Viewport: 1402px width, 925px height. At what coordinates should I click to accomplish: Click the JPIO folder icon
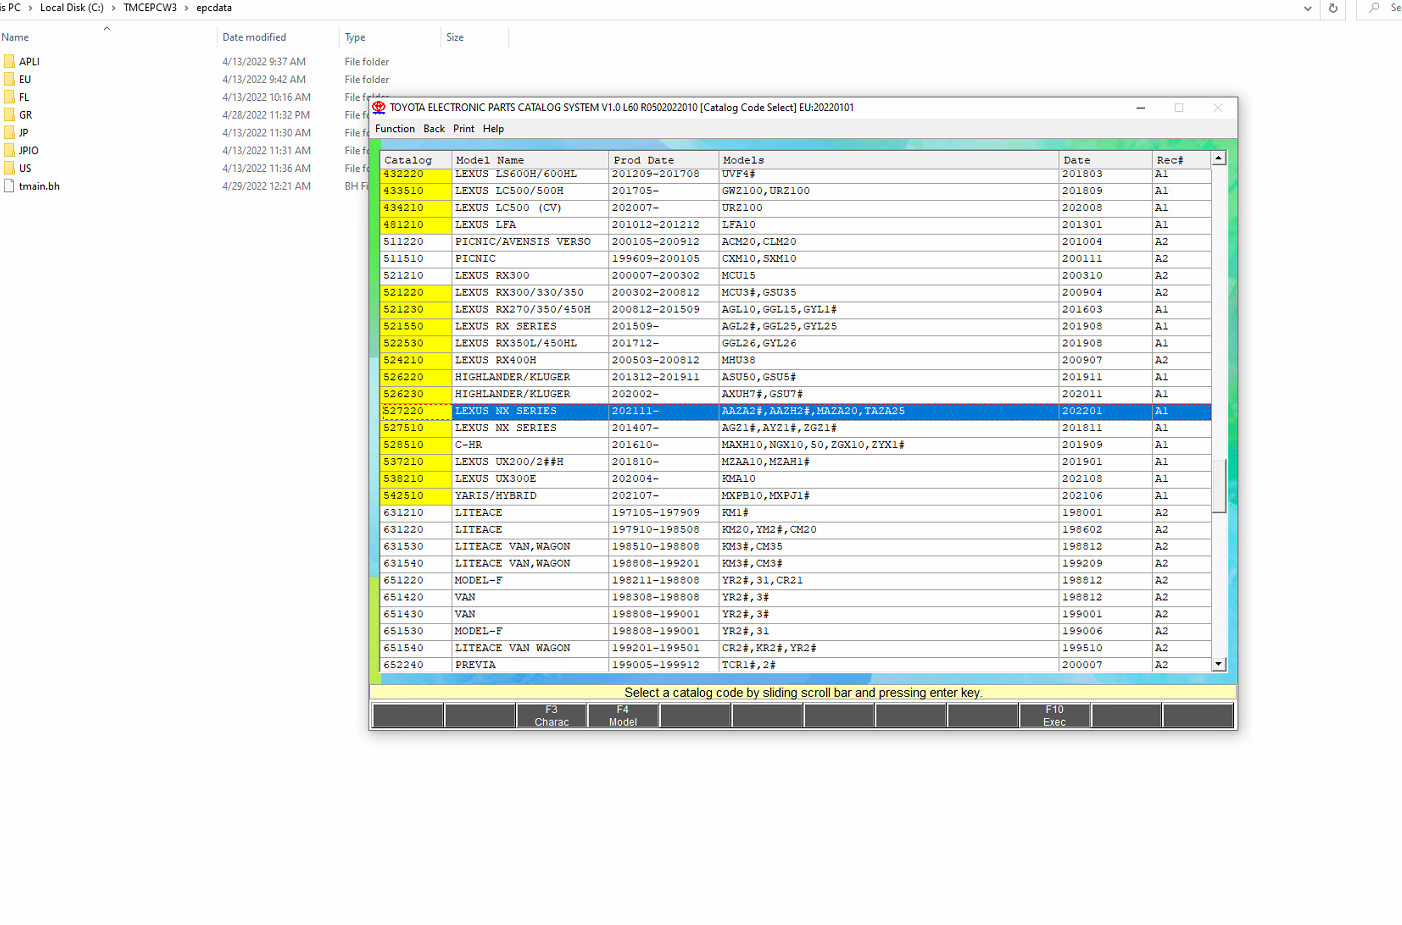(9, 151)
